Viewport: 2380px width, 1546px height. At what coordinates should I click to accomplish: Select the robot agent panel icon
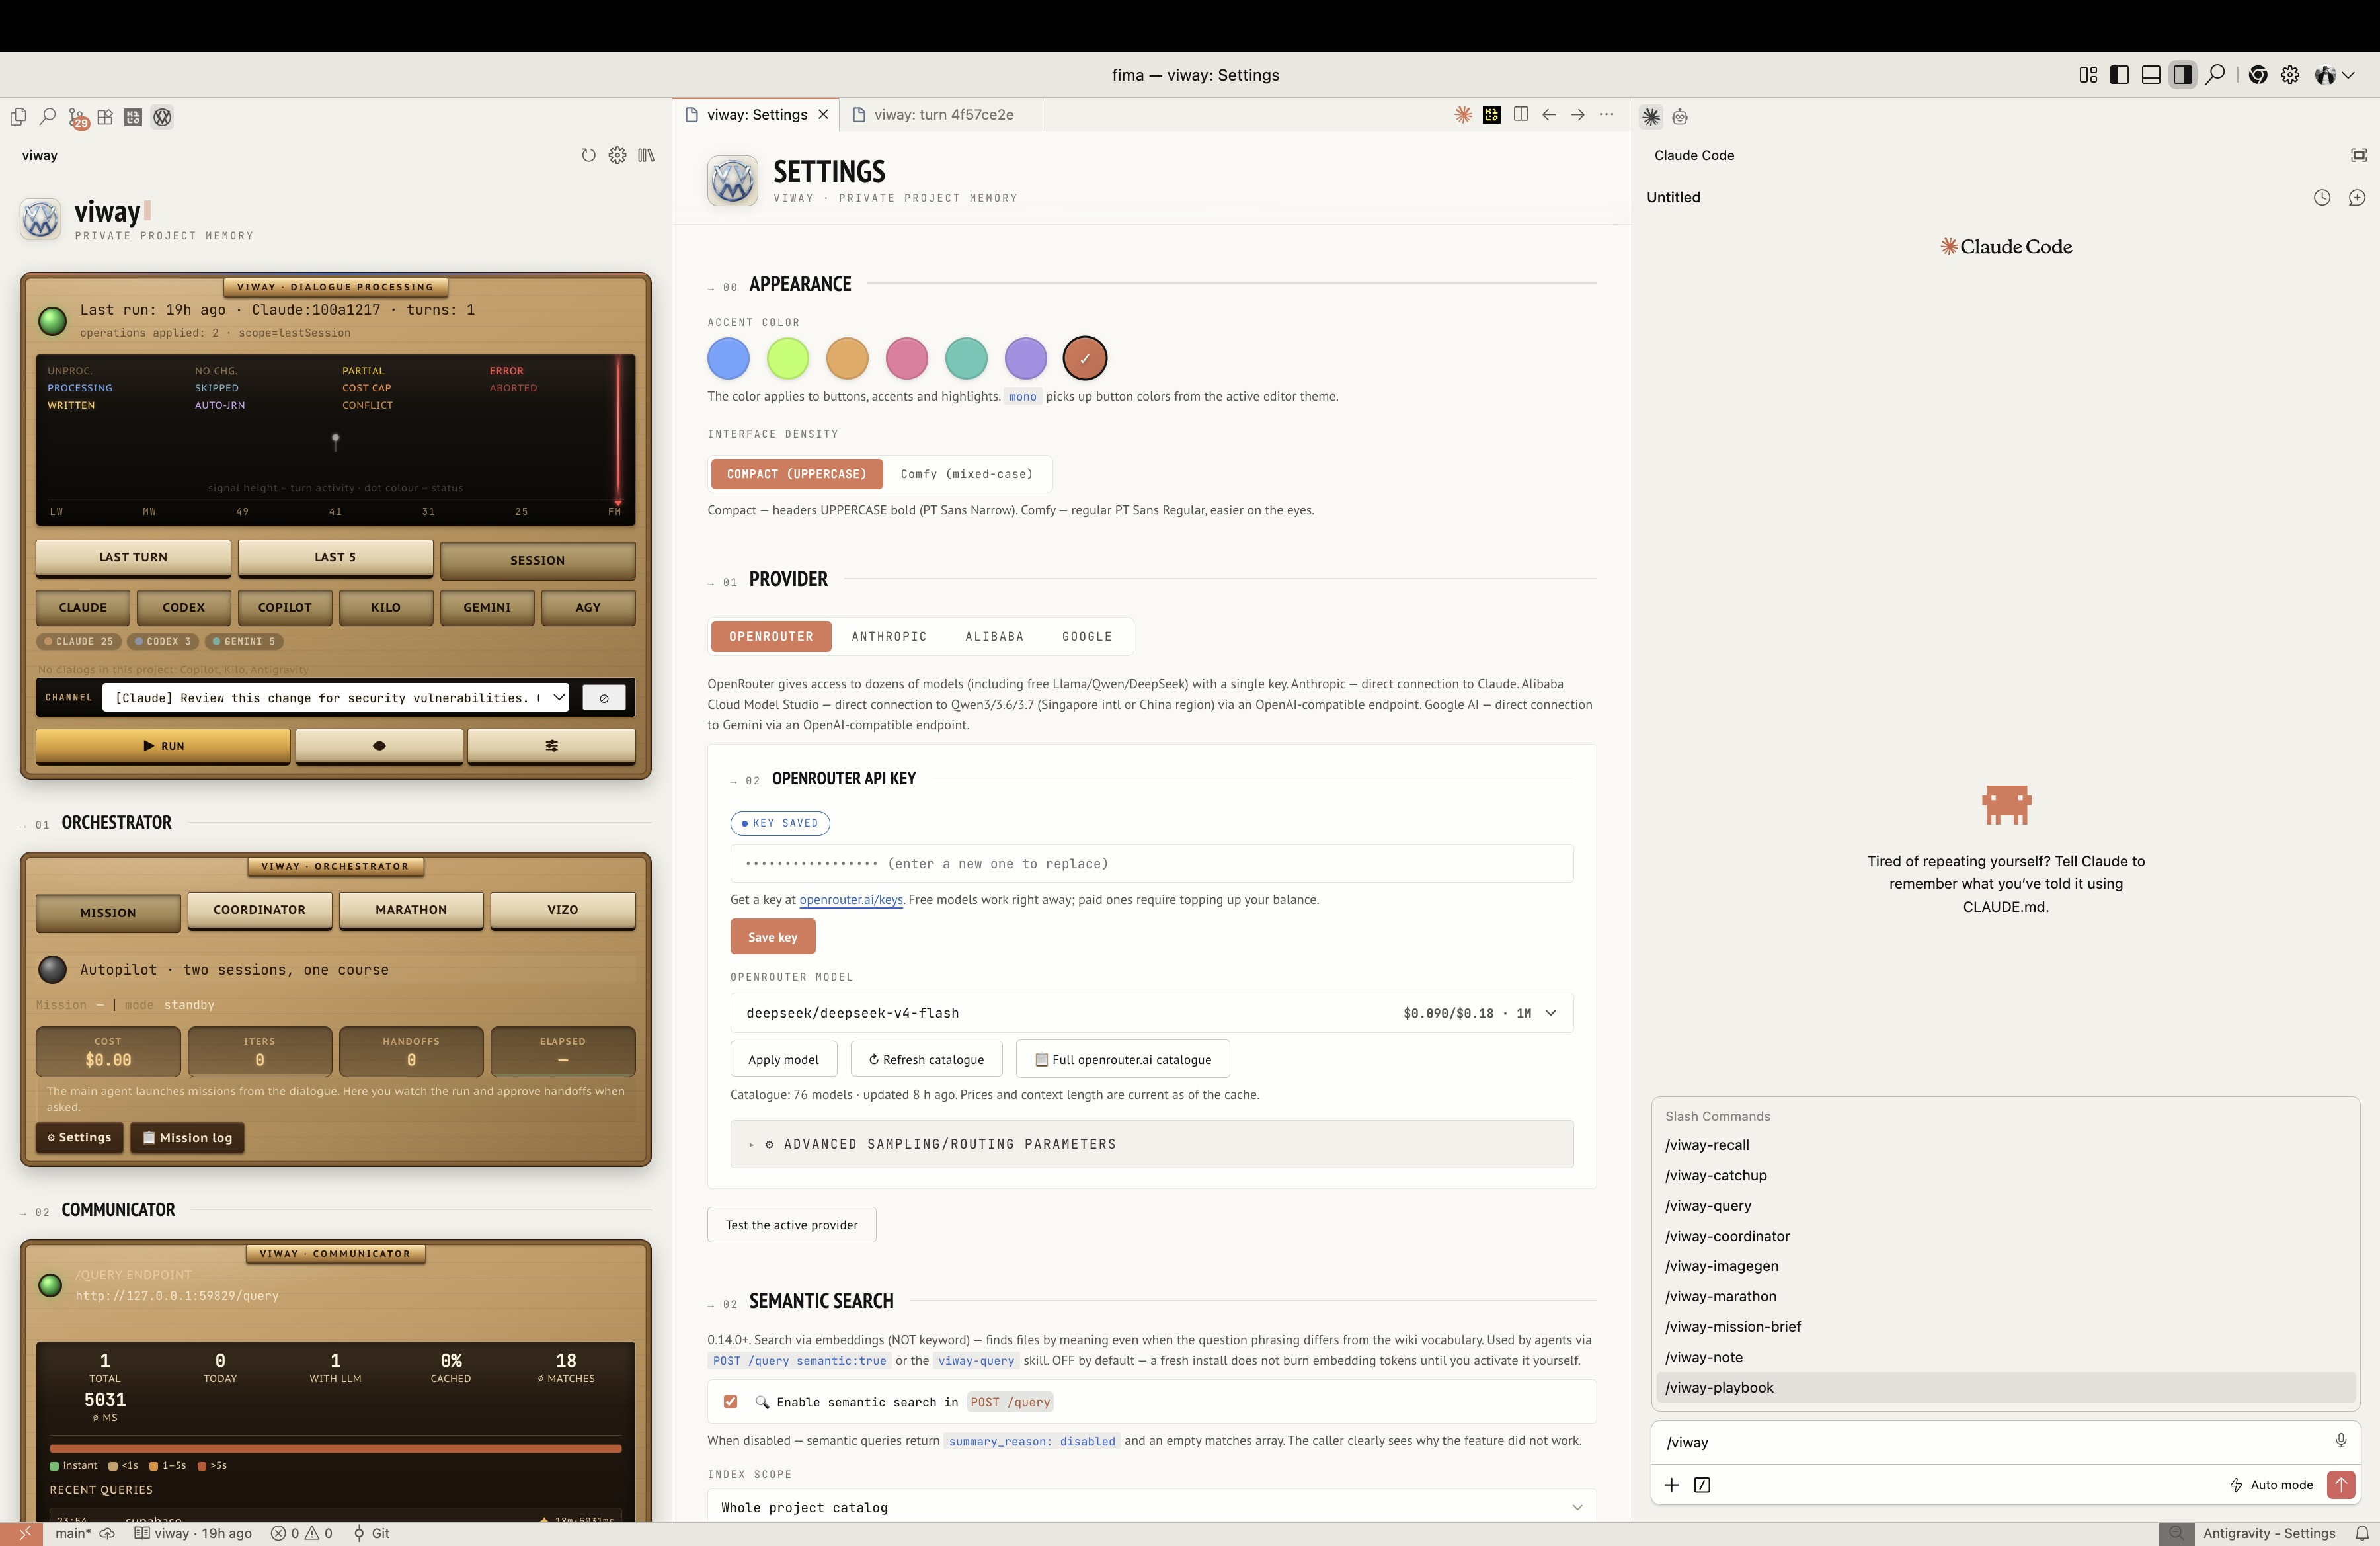pyautogui.click(x=1680, y=117)
